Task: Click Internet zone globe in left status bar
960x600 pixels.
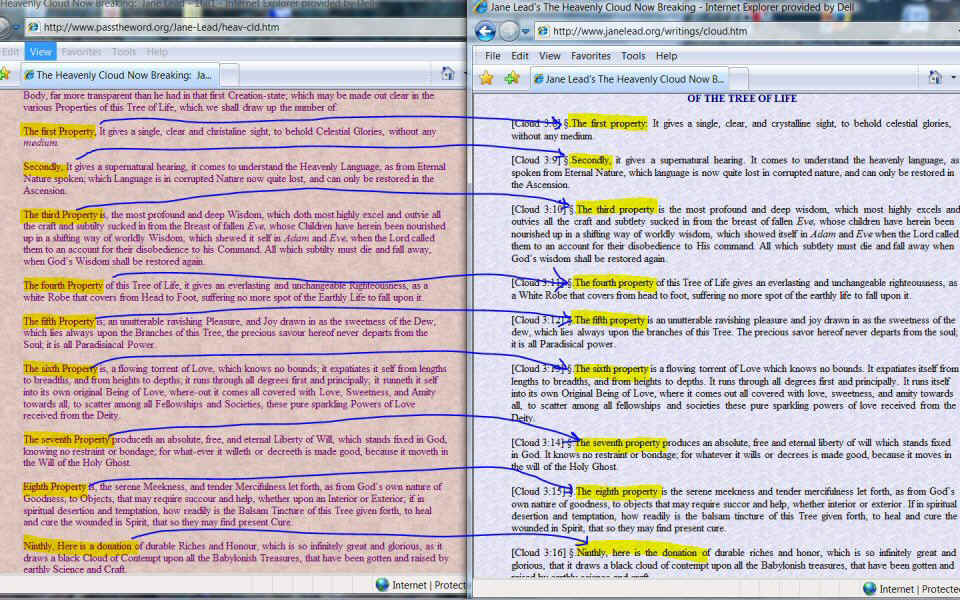Action: [382, 585]
